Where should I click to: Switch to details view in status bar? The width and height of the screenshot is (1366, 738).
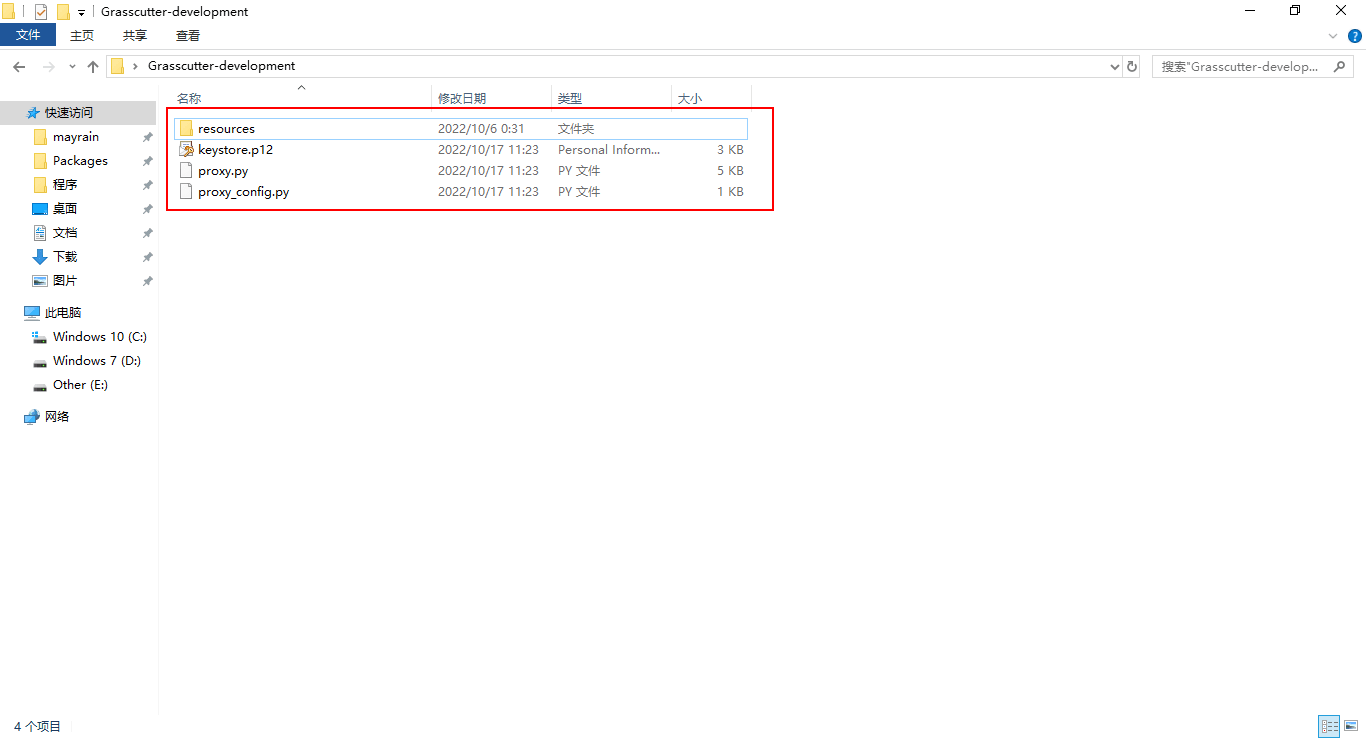tap(1329, 727)
